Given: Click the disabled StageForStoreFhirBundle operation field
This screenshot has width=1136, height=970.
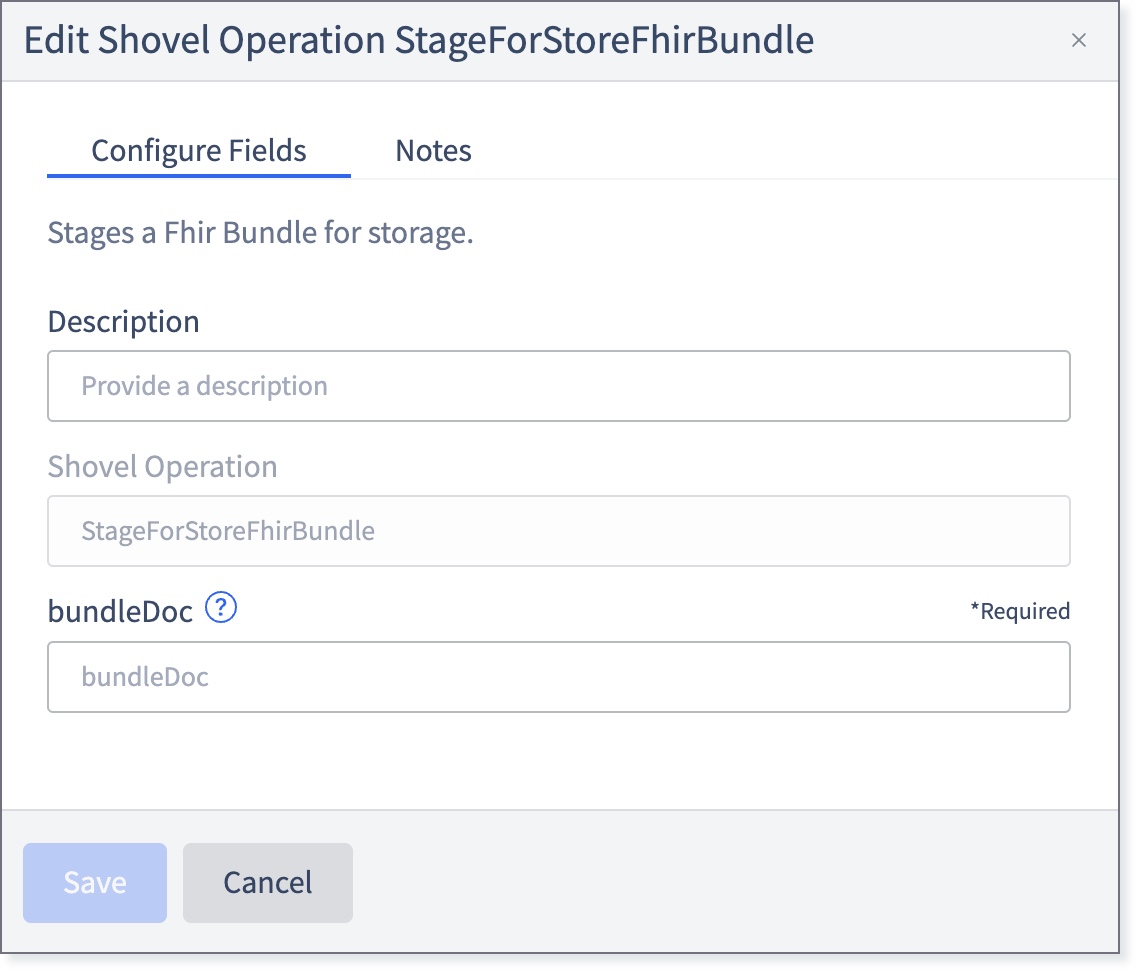Looking at the screenshot, I should coord(559,531).
